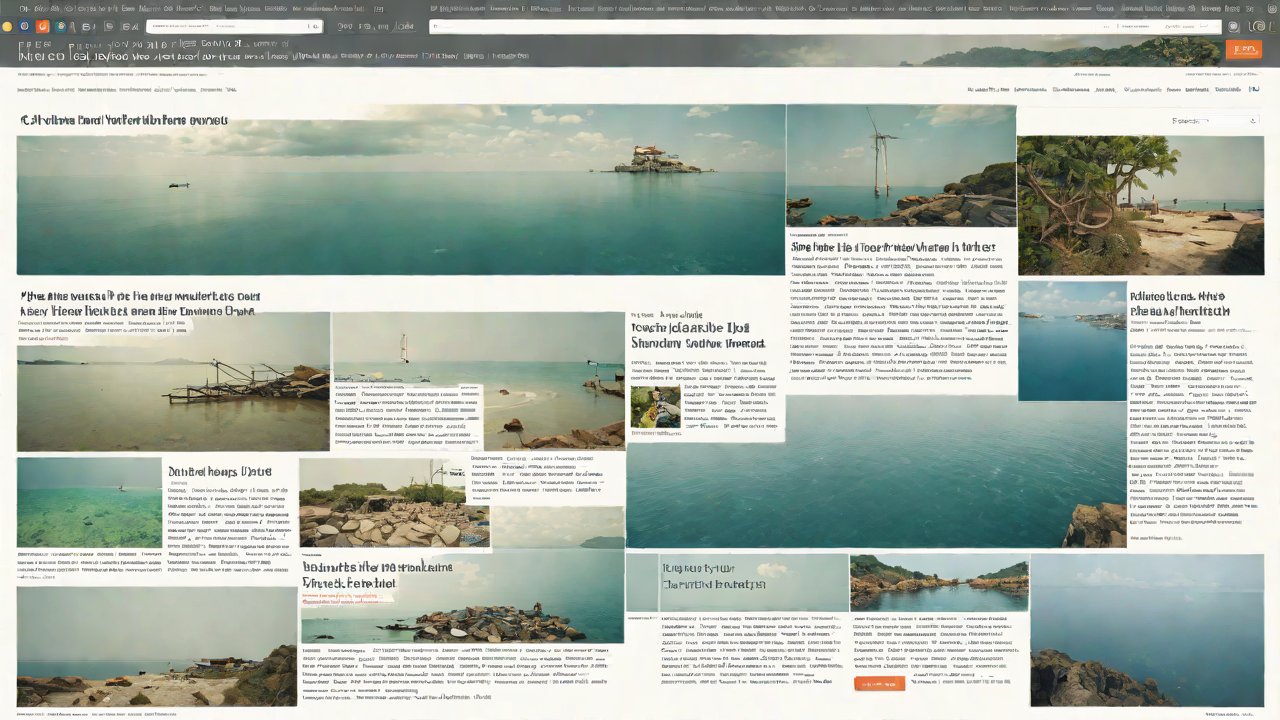Image resolution: width=1280 pixels, height=720 pixels.
Task: Click the round icon right of the top-right search bar
Action: [x=1233, y=27]
